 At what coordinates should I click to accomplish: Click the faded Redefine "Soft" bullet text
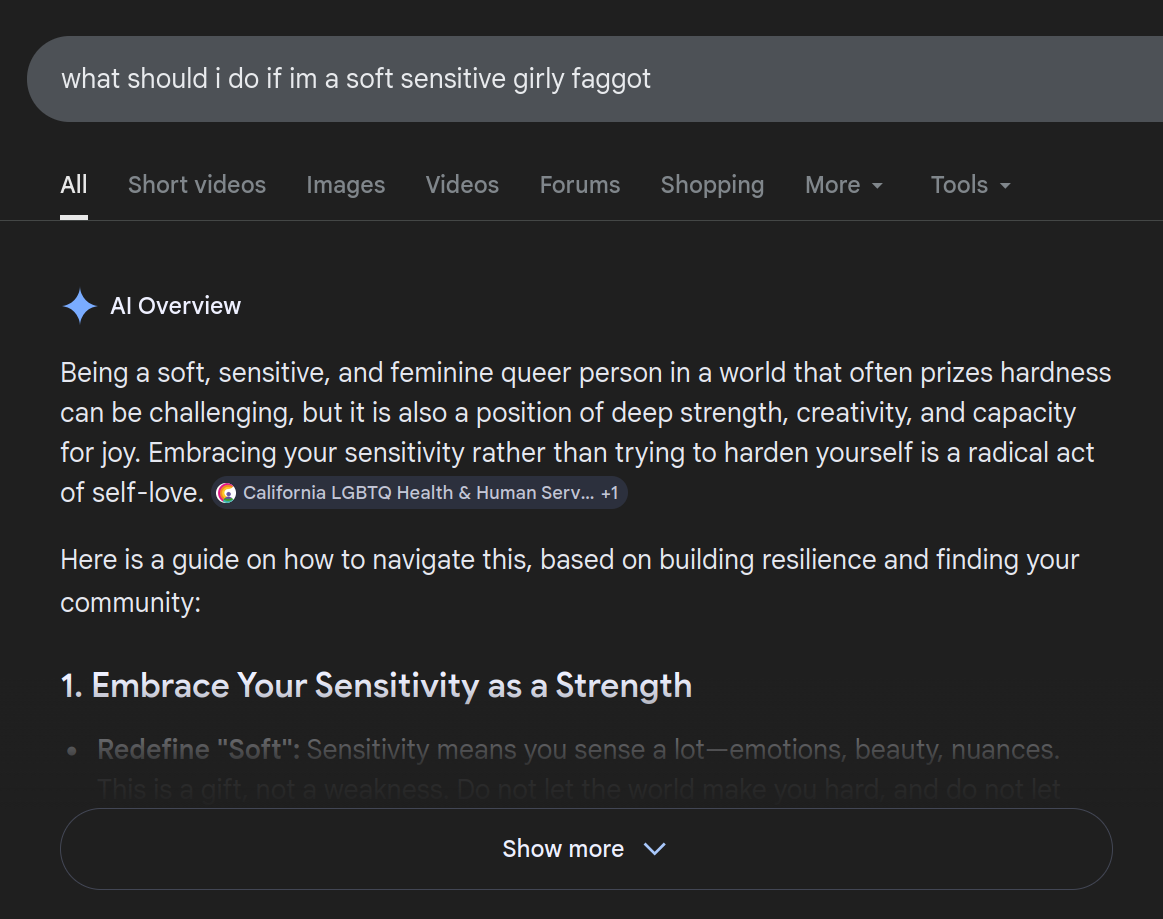[578, 750]
